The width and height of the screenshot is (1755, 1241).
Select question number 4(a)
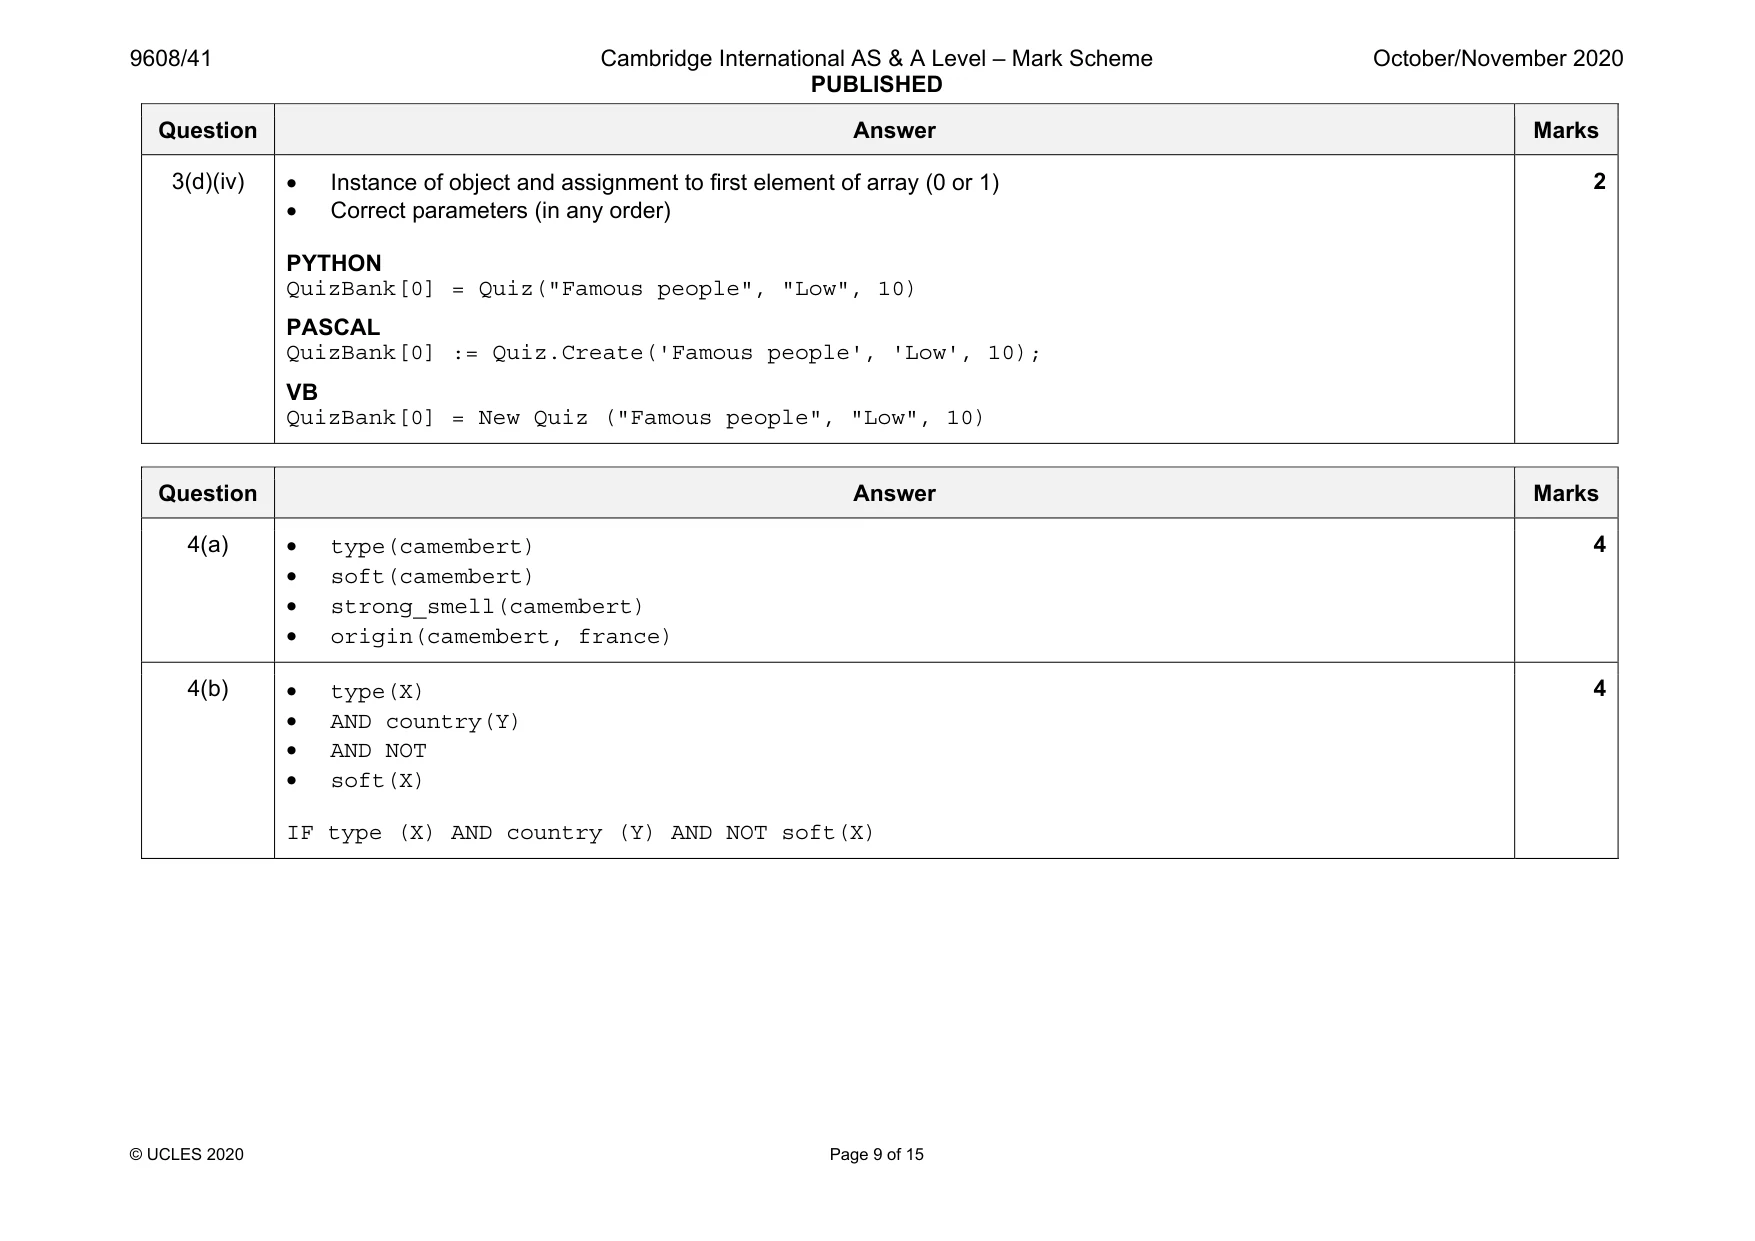coord(208,545)
